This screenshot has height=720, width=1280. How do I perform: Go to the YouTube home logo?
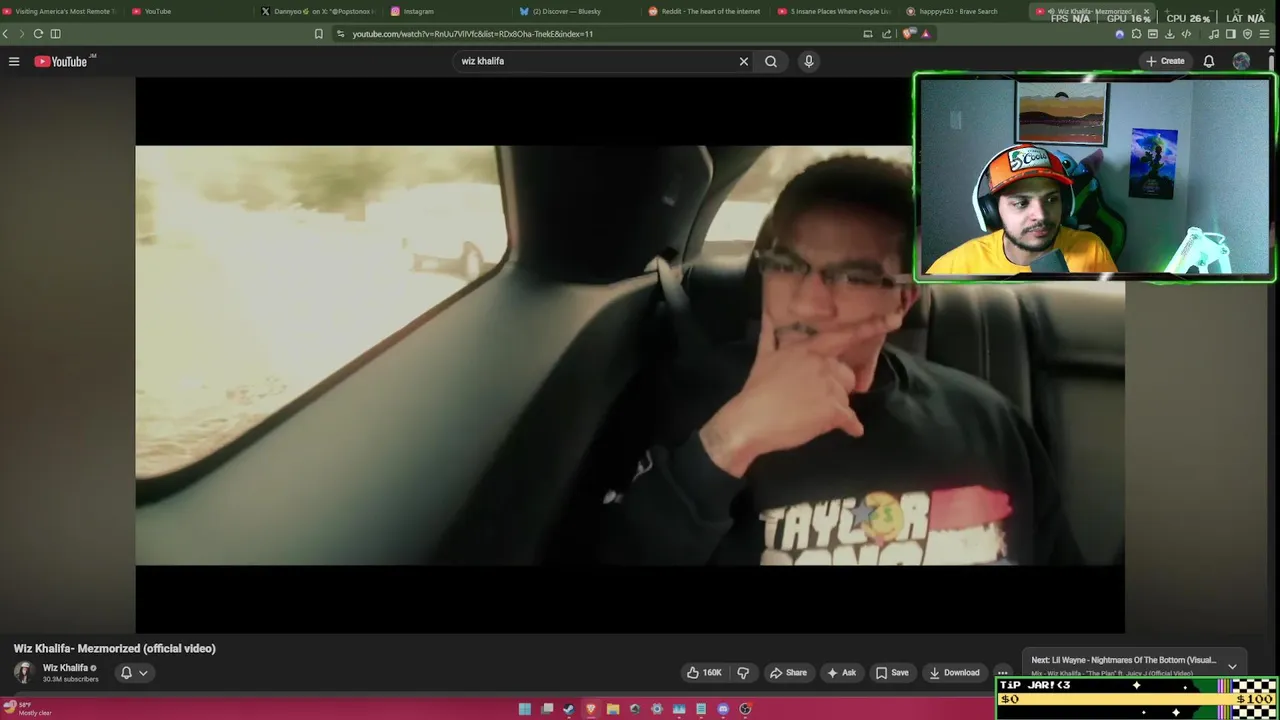point(62,61)
